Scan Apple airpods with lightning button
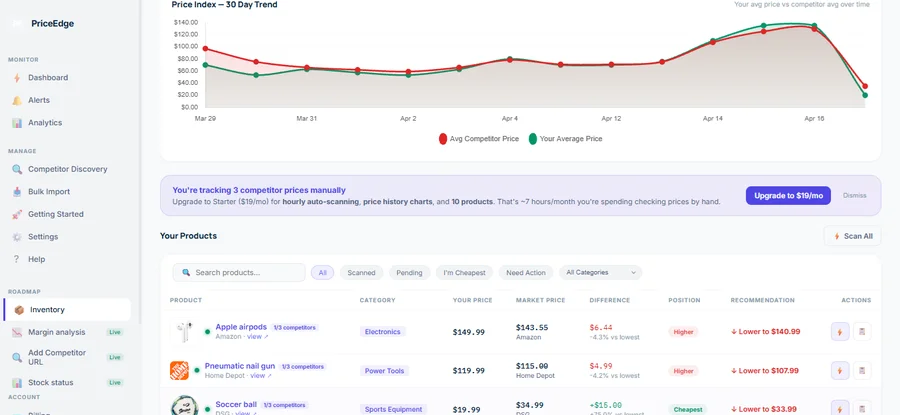This screenshot has height=415, width=900. pos(840,332)
